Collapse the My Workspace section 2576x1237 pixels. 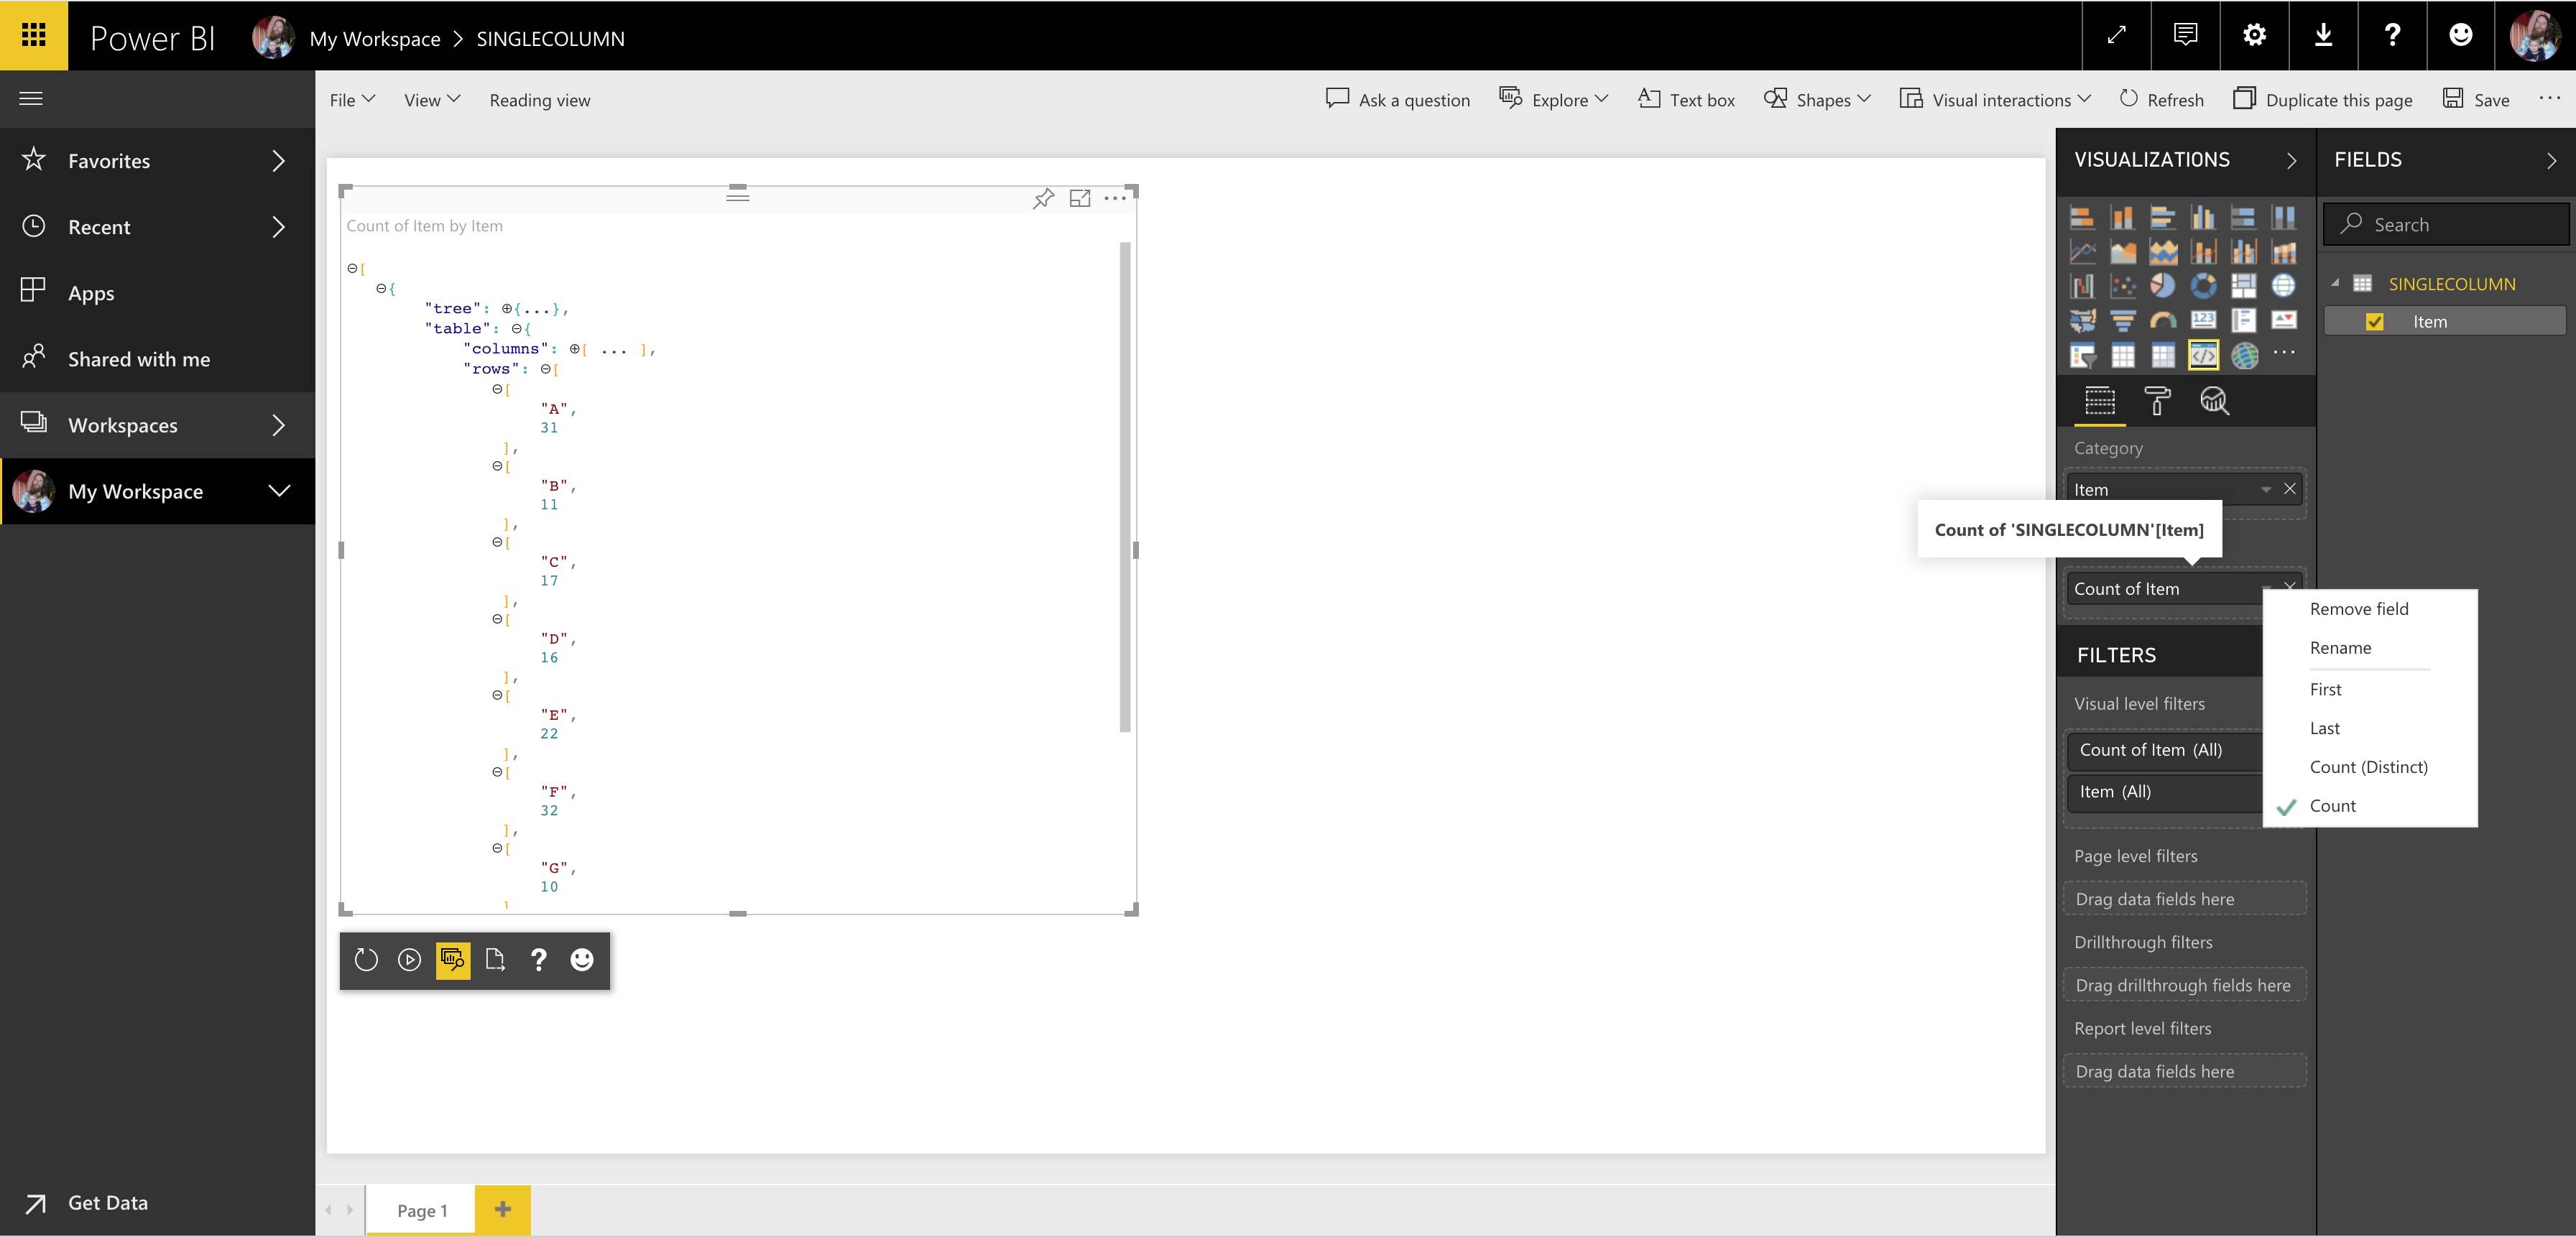[279, 491]
